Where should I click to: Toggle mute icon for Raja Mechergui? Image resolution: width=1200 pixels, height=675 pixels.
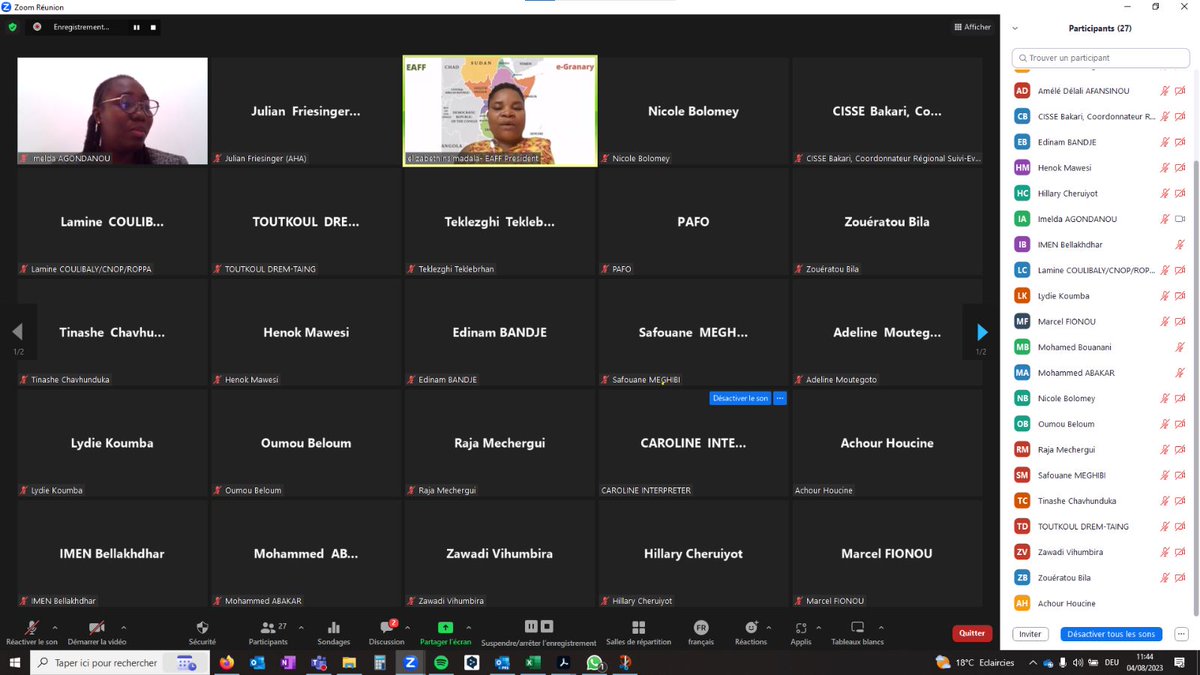[x=1165, y=449]
